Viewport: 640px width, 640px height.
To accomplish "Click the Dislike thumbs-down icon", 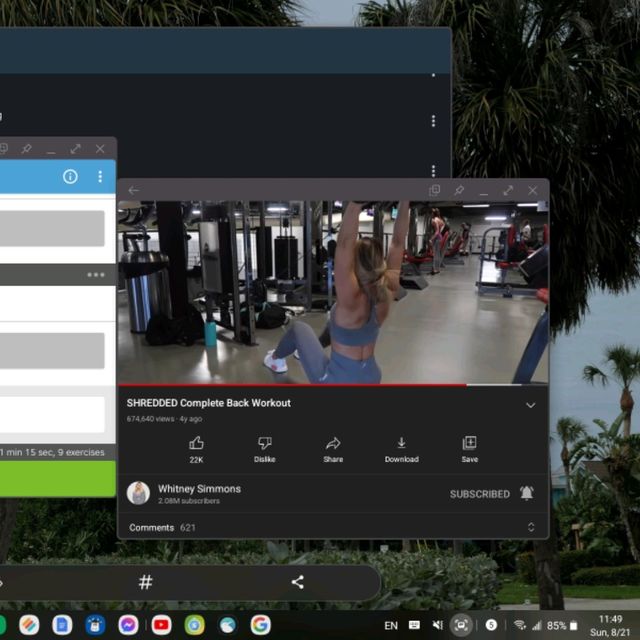I will [x=264, y=443].
